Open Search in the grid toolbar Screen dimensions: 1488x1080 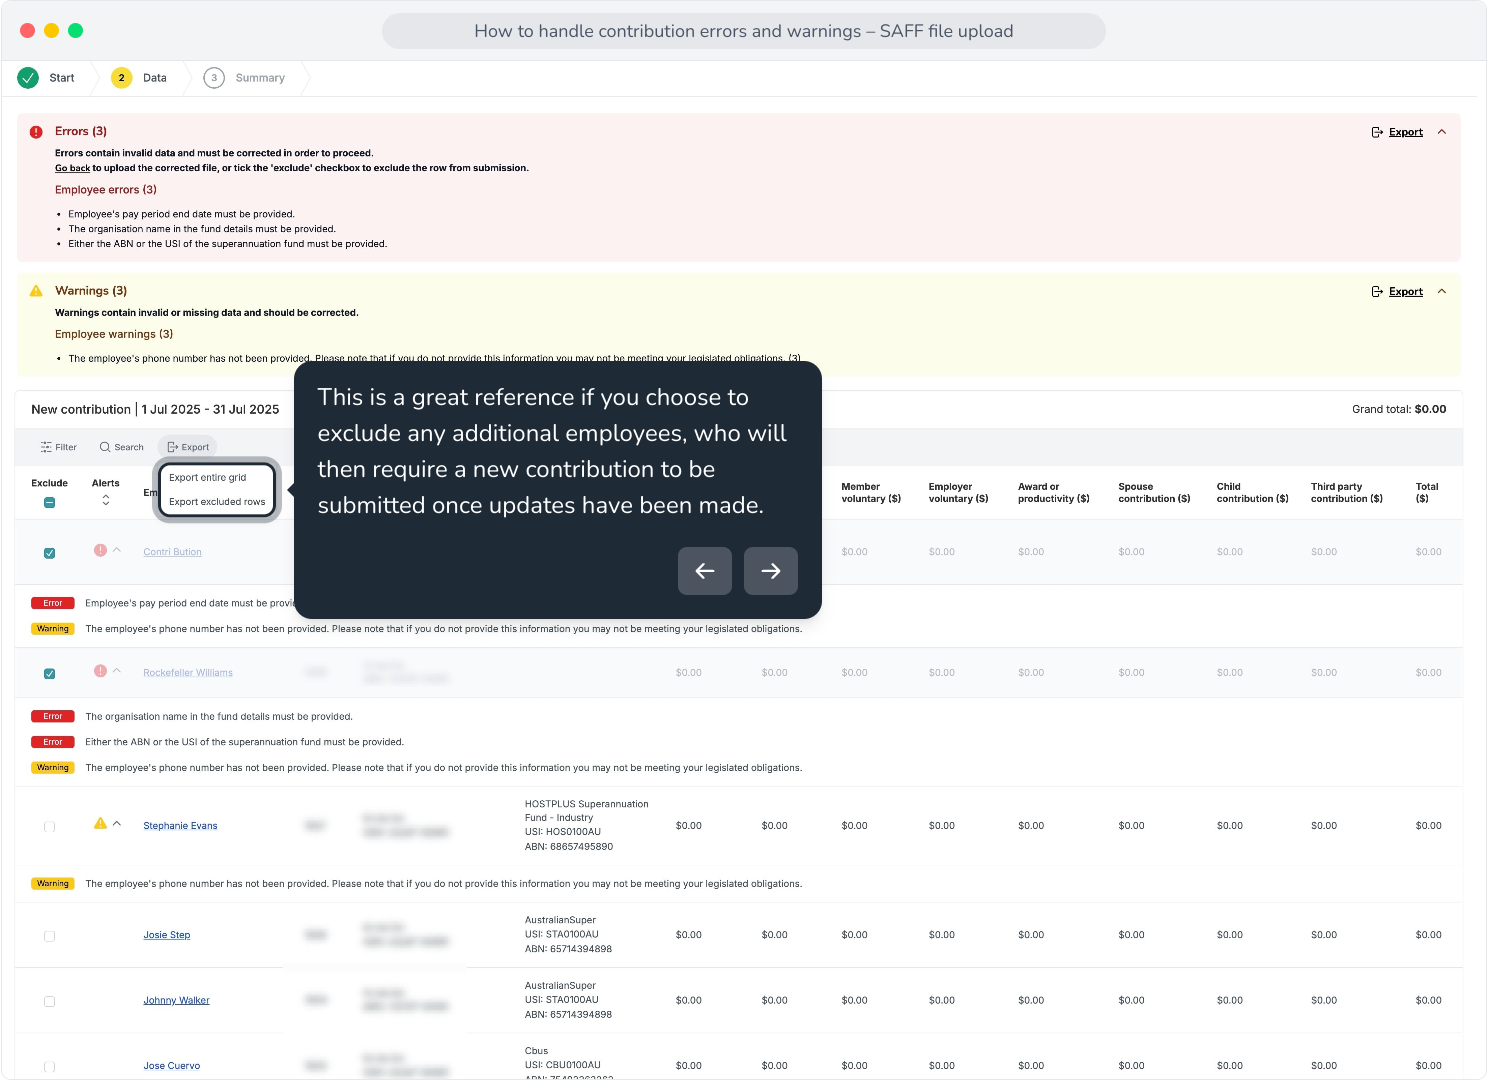click(x=122, y=447)
